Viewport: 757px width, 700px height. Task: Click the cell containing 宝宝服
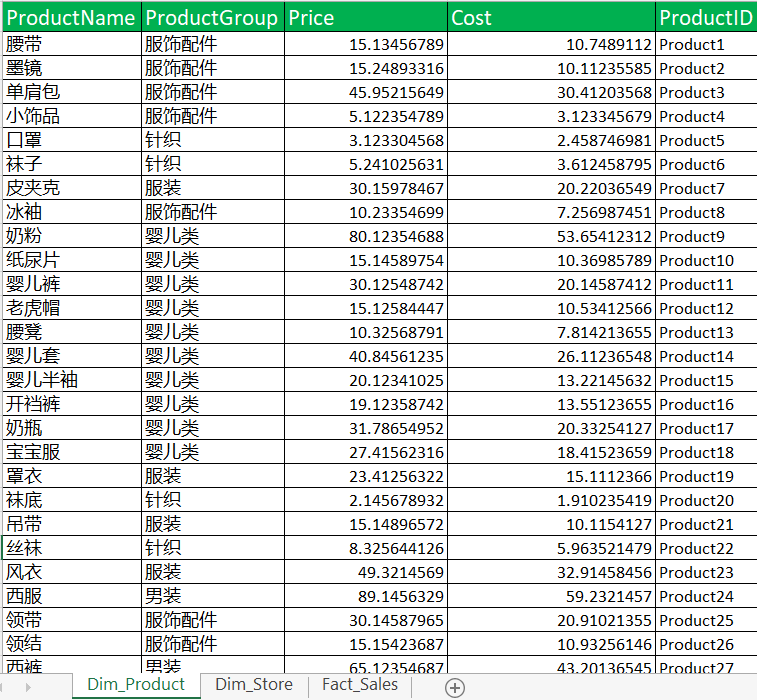pos(72,452)
